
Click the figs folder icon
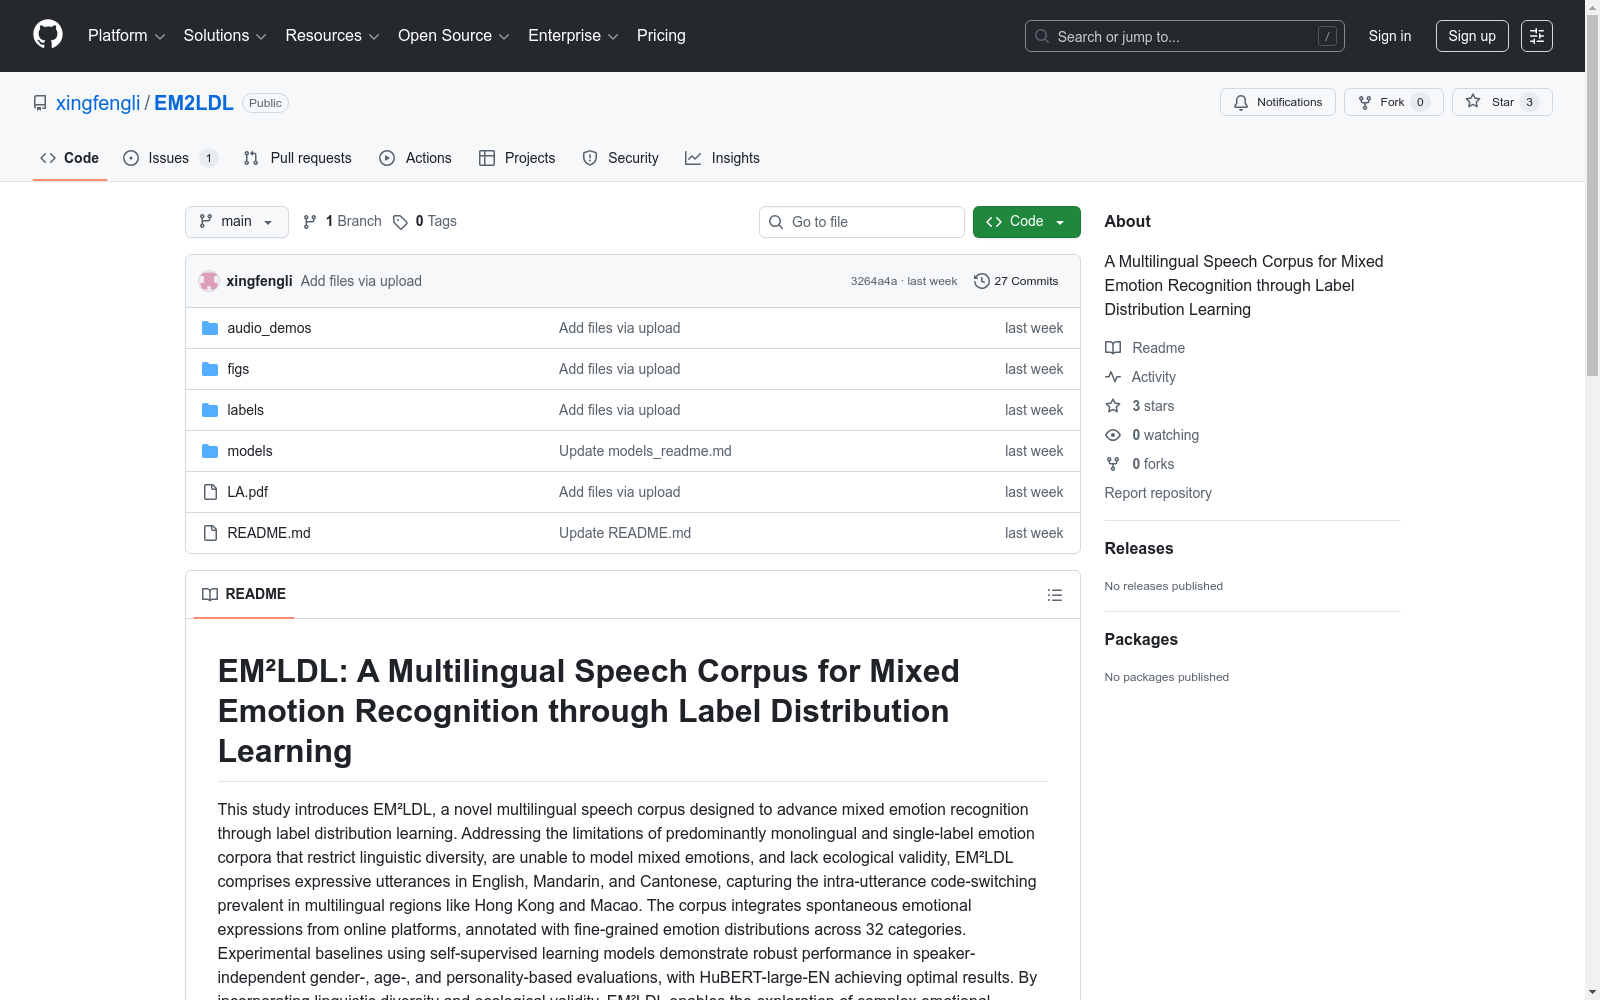(210, 369)
